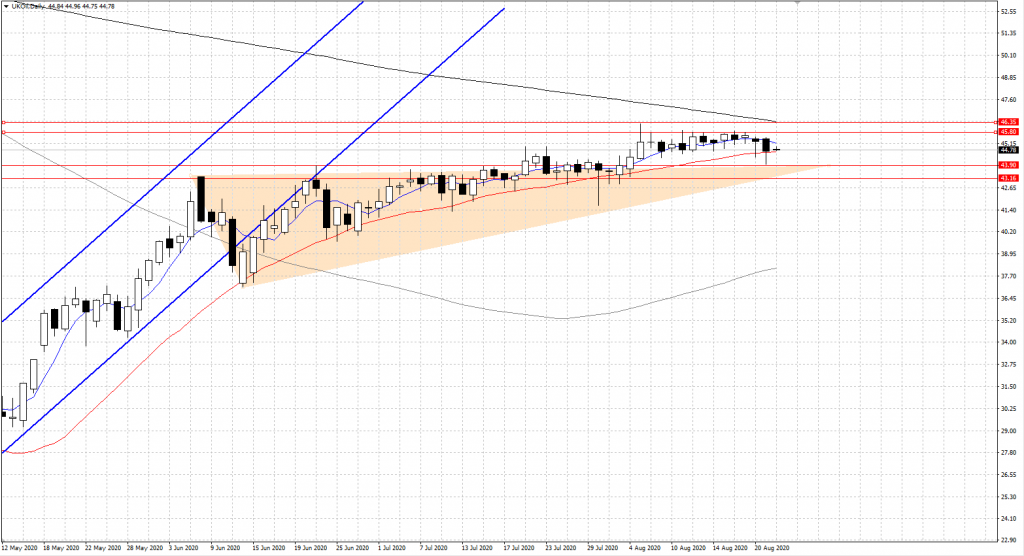Click the UKOIL,Daily chart title text
This screenshot has width=1024, height=556.
point(30,7)
